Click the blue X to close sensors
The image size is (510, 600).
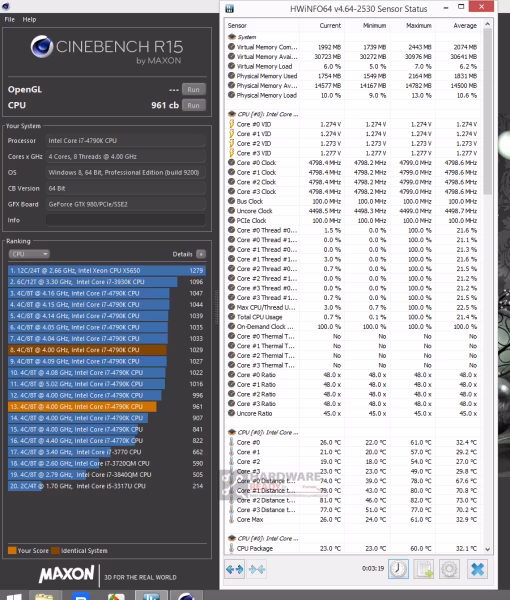pos(477,569)
